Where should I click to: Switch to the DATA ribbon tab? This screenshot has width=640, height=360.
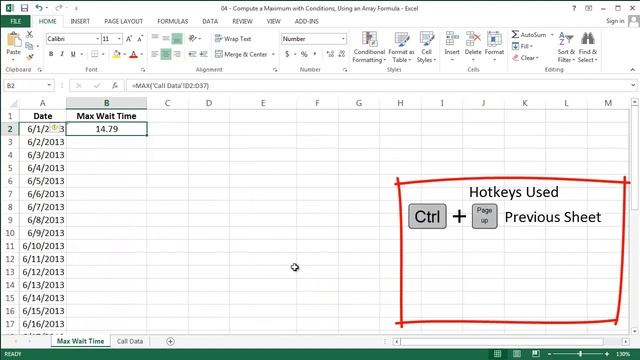point(210,21)
